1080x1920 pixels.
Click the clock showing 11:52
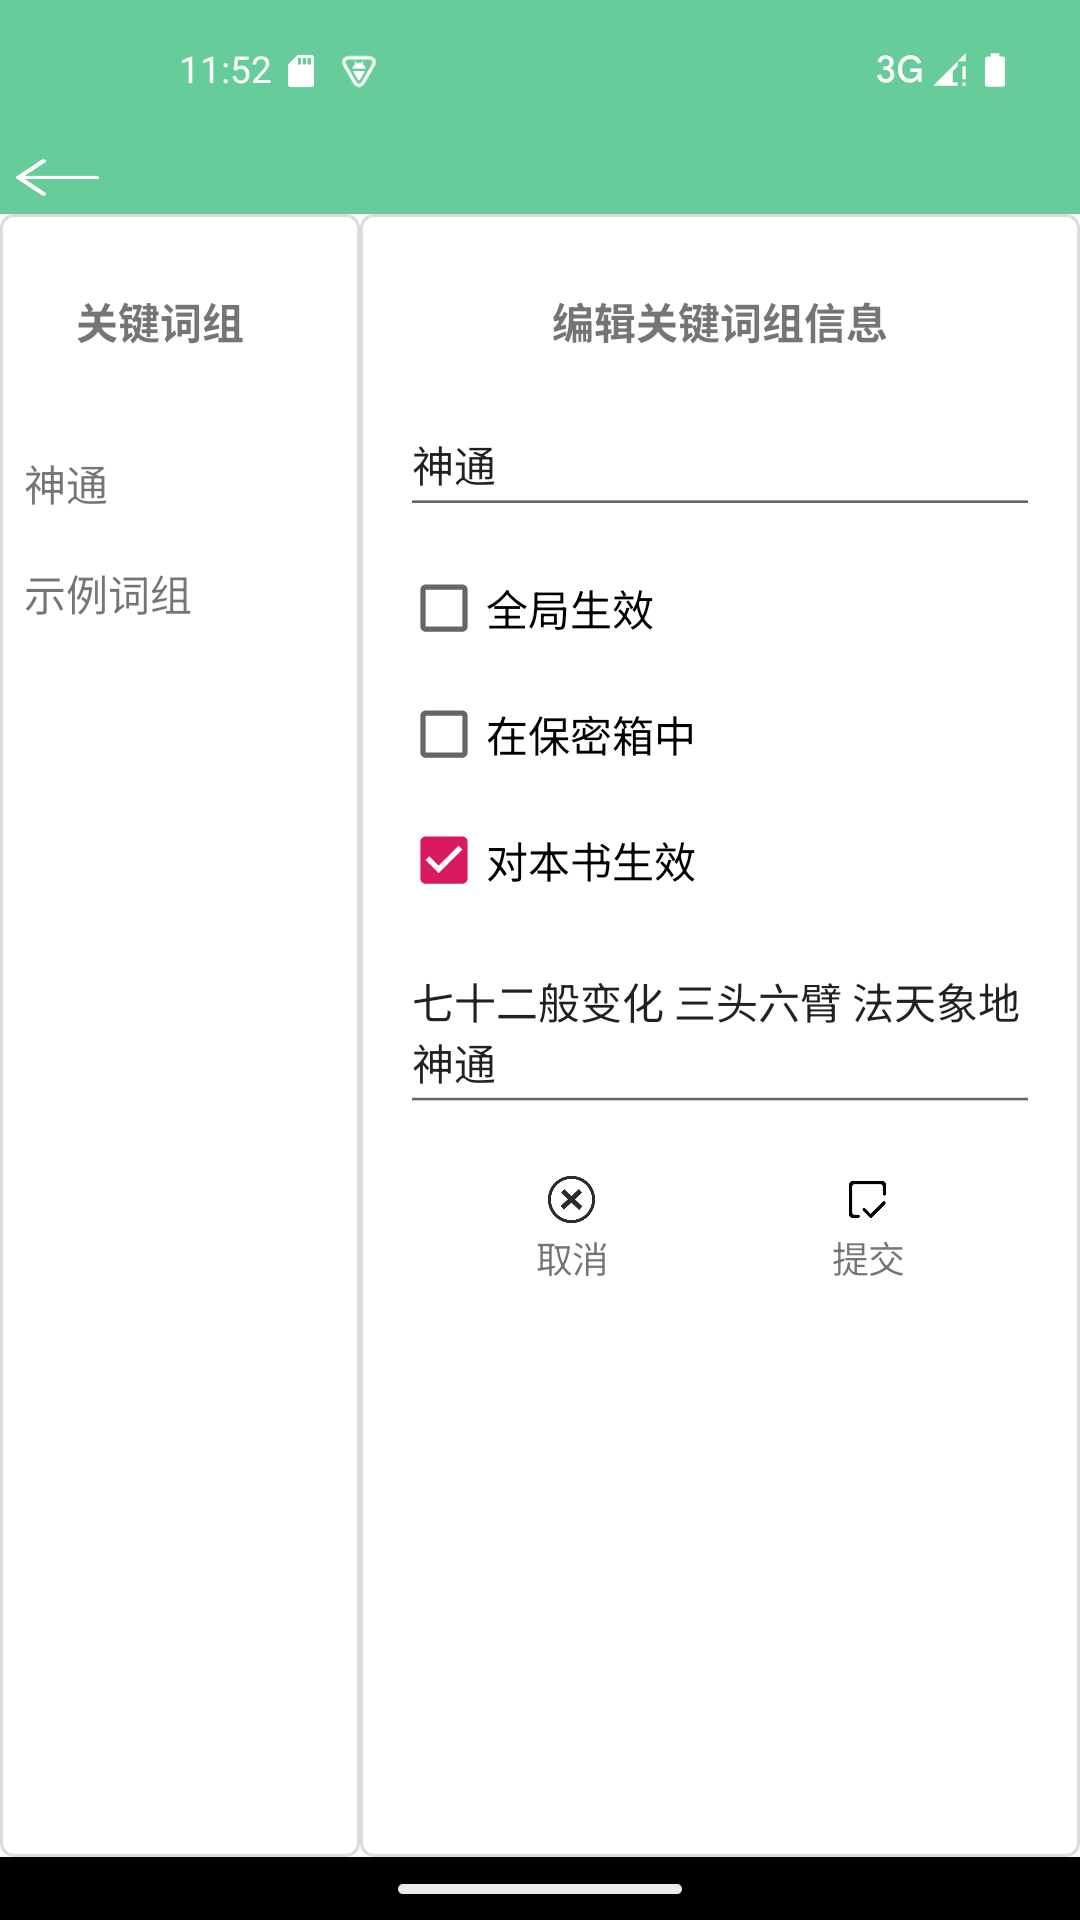pos(226,68)
